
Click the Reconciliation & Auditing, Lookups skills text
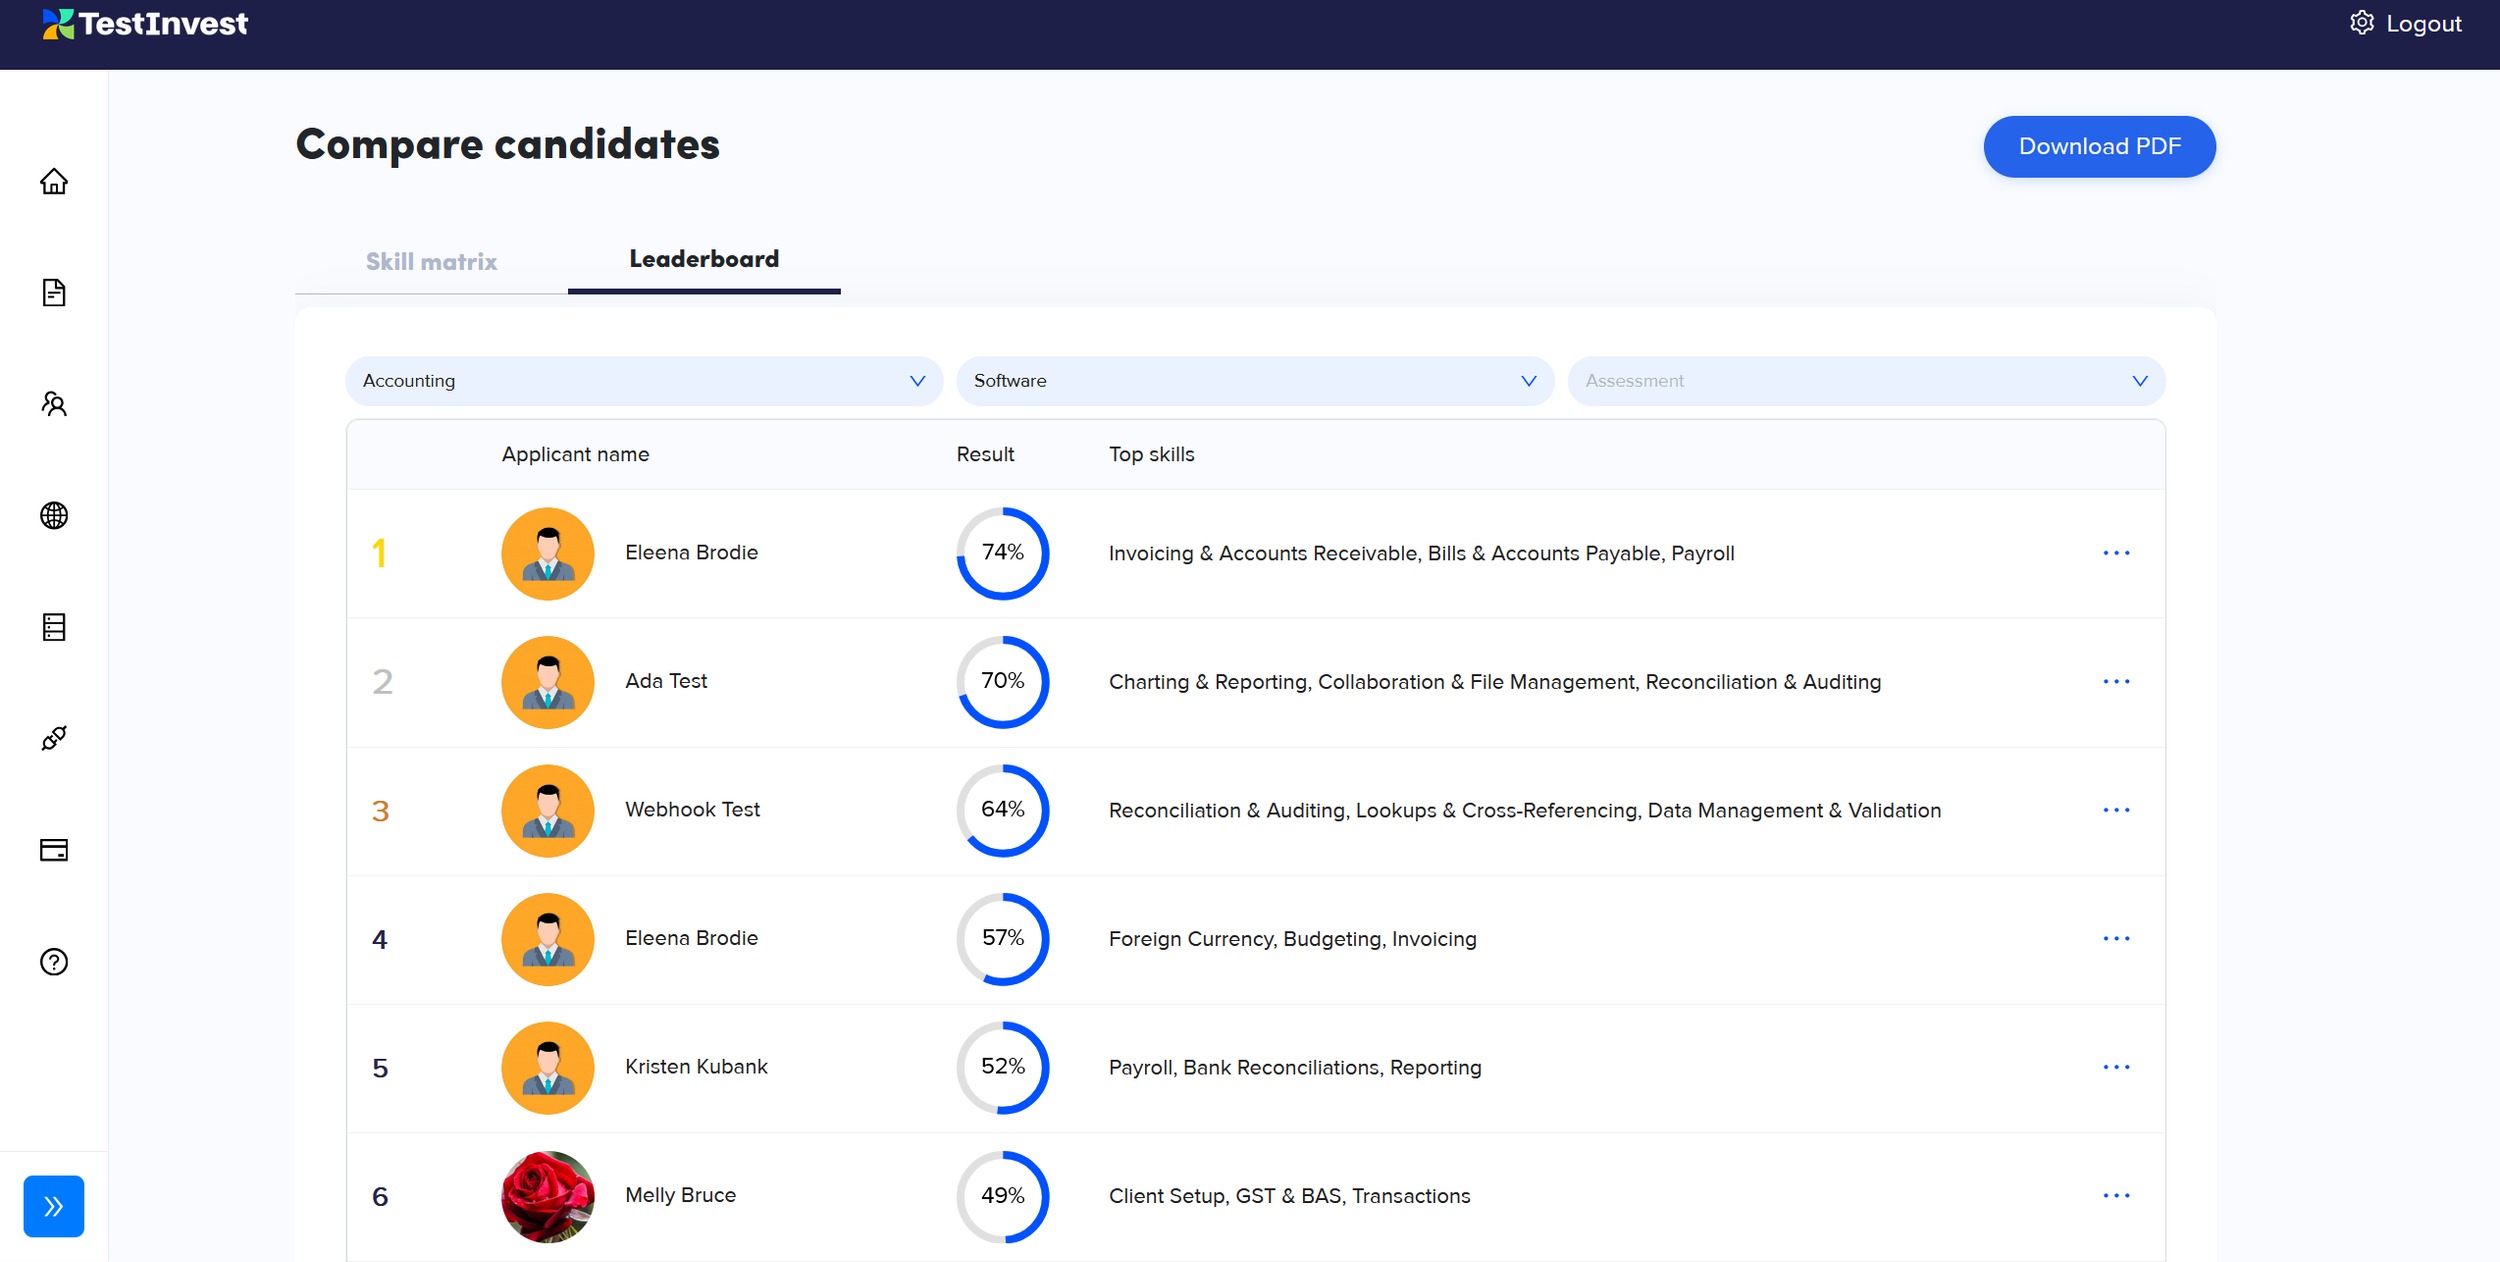click(1525, 811)
